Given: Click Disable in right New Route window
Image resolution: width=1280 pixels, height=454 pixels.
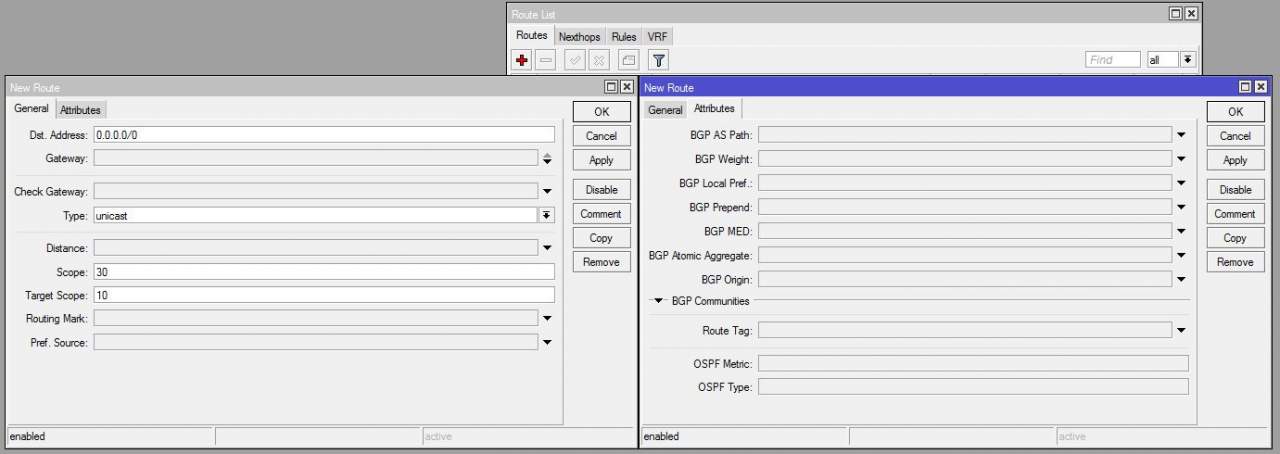Looking at the screenshot, I should (1235, 189).
